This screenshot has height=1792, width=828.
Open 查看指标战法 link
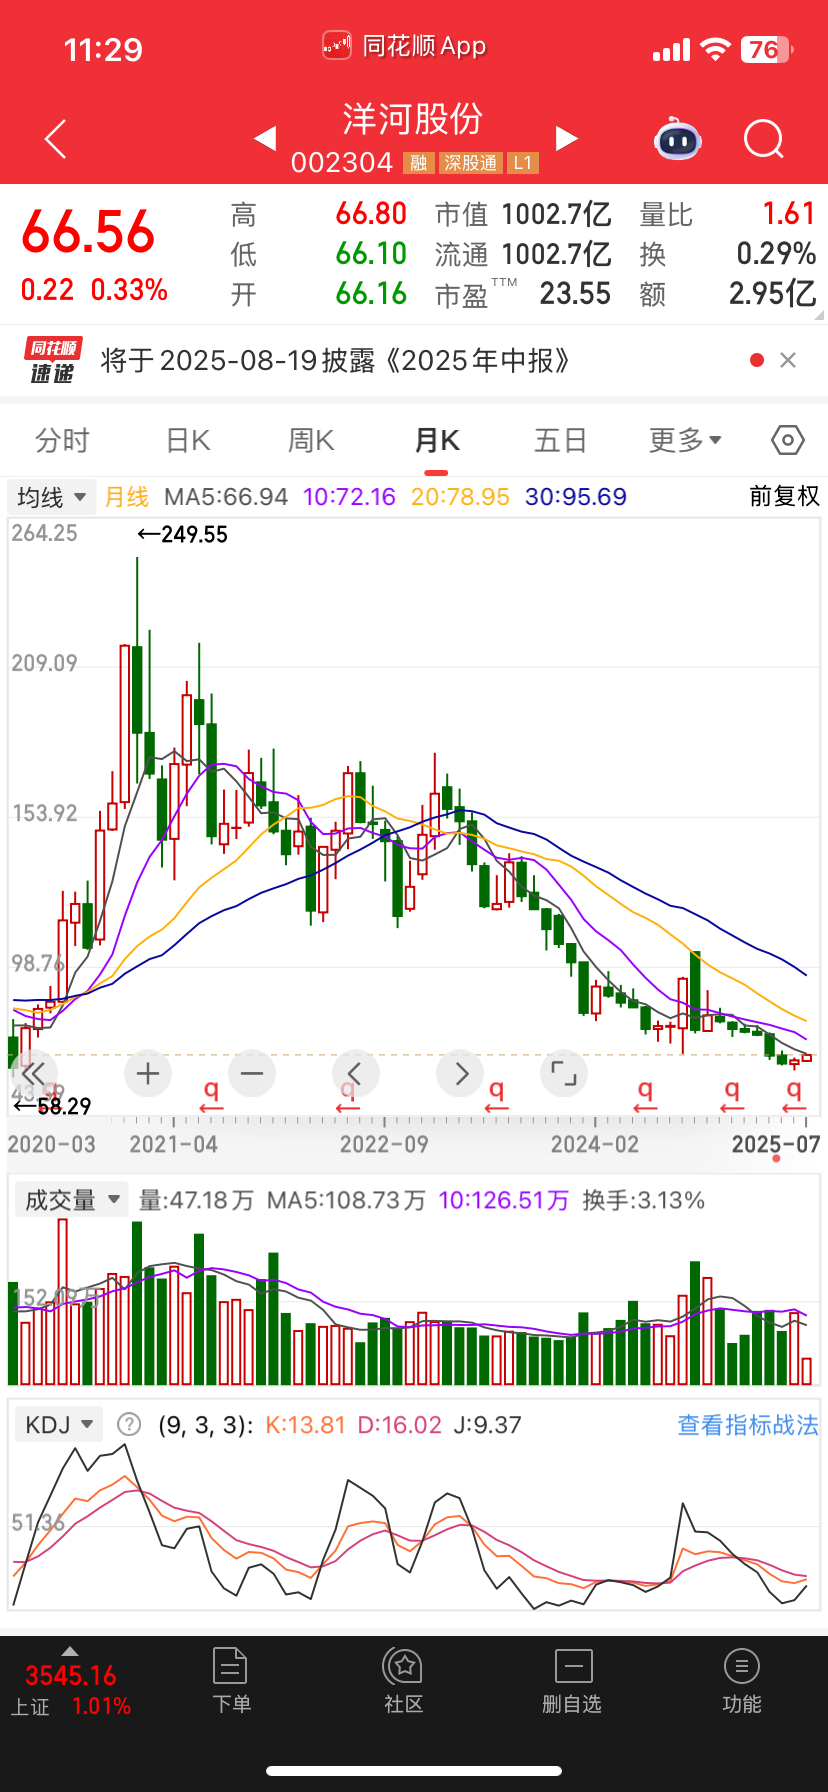point(748,1425)
